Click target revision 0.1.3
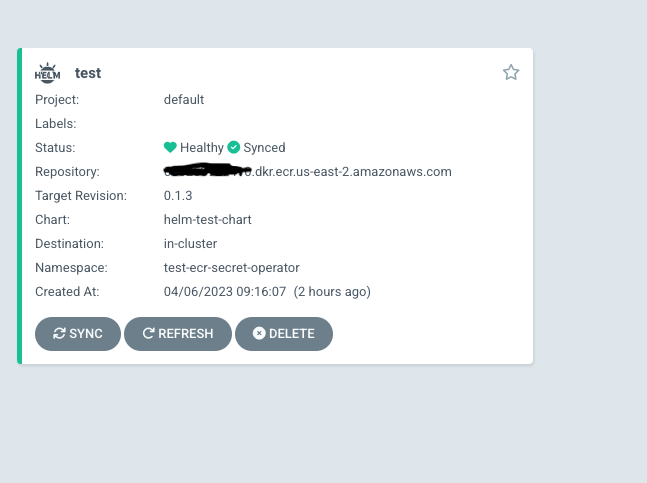Viewport: 647px width, 483px height. point(178,195)
